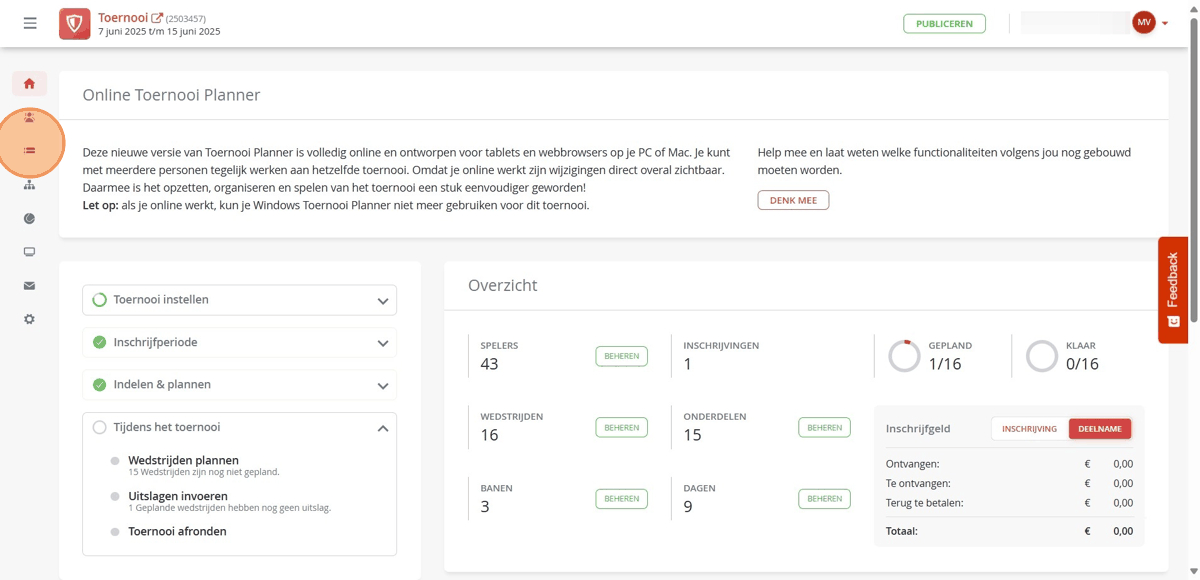Switch Inschrijfgeld toggle to Deelname
Screen dimensions: 1200x580
click(x=1100, y=429)
